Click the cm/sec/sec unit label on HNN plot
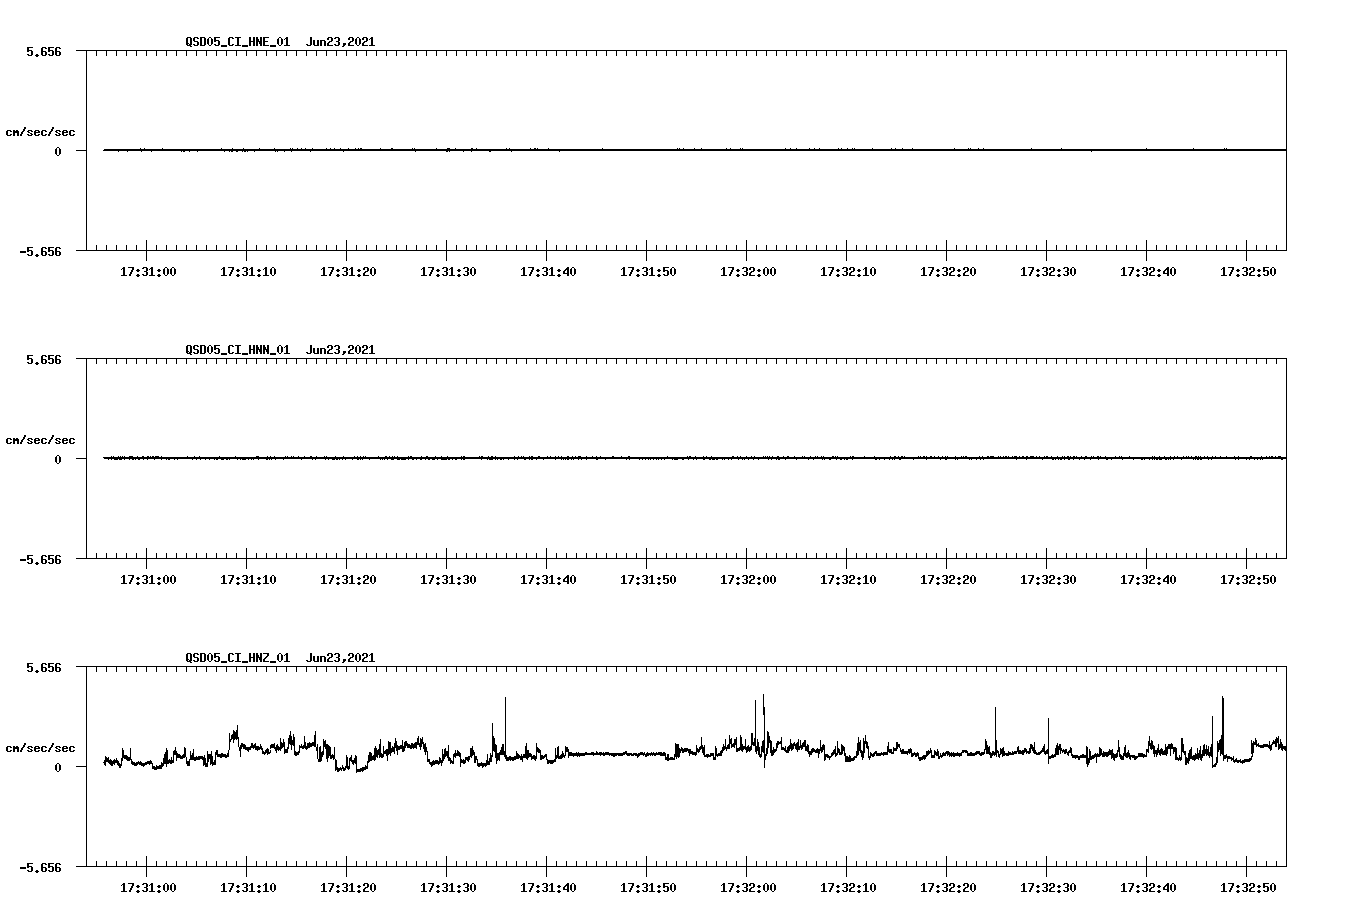The image size is (1358, 924). coord(40,440)
